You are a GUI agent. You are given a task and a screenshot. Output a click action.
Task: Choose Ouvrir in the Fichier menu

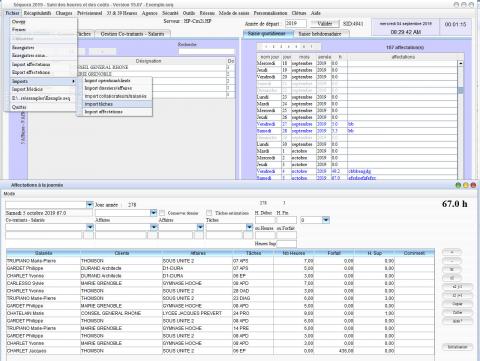[x=43, y=22]
